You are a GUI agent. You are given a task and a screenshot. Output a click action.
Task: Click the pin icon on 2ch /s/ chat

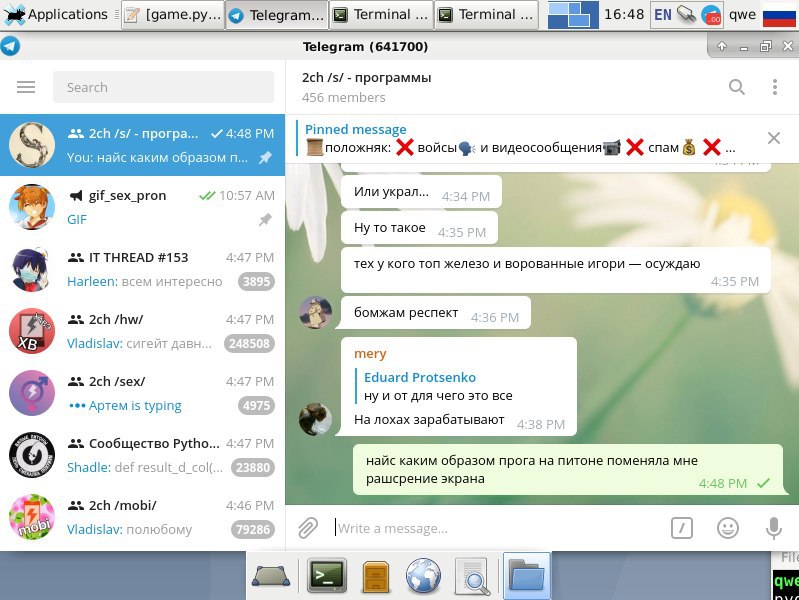265,158
